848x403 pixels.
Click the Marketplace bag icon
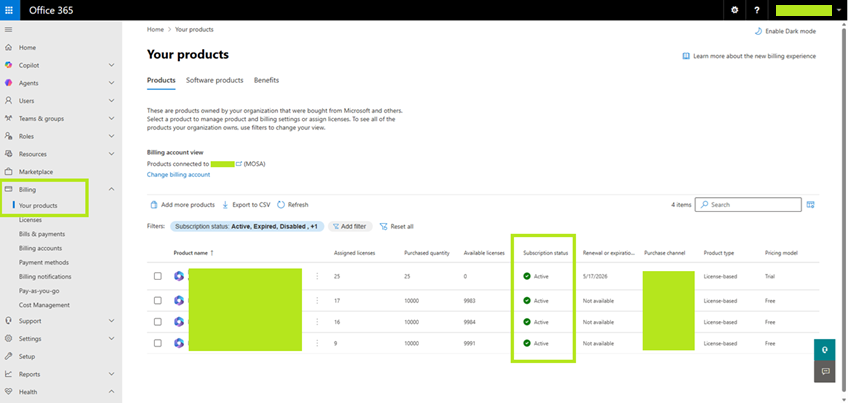click(x=8, y=171)
